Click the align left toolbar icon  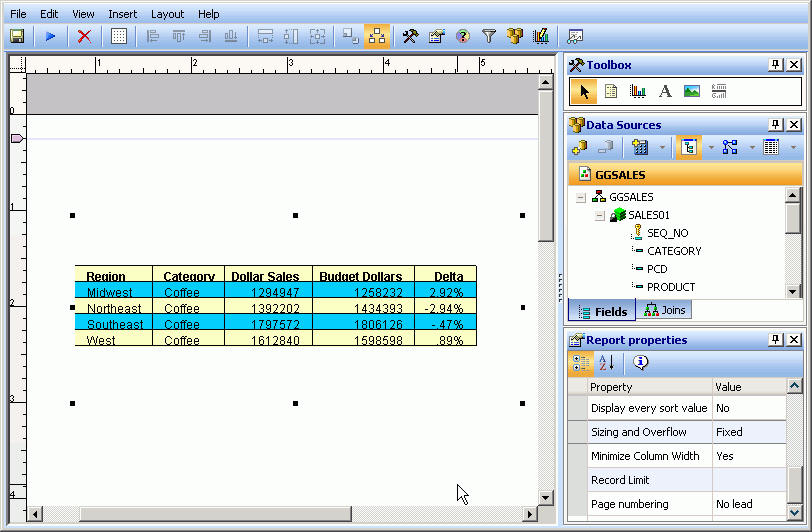tap(153, 36)
